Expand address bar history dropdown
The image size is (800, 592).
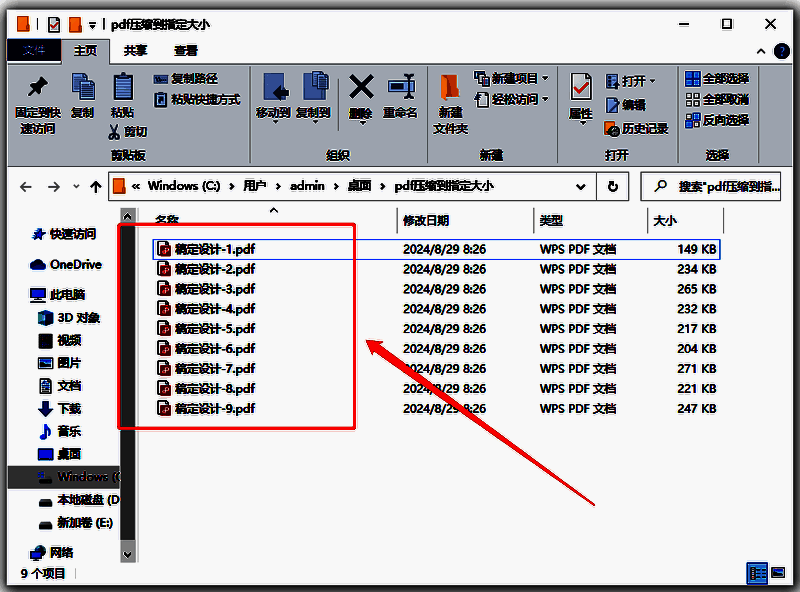click(580, 186)
